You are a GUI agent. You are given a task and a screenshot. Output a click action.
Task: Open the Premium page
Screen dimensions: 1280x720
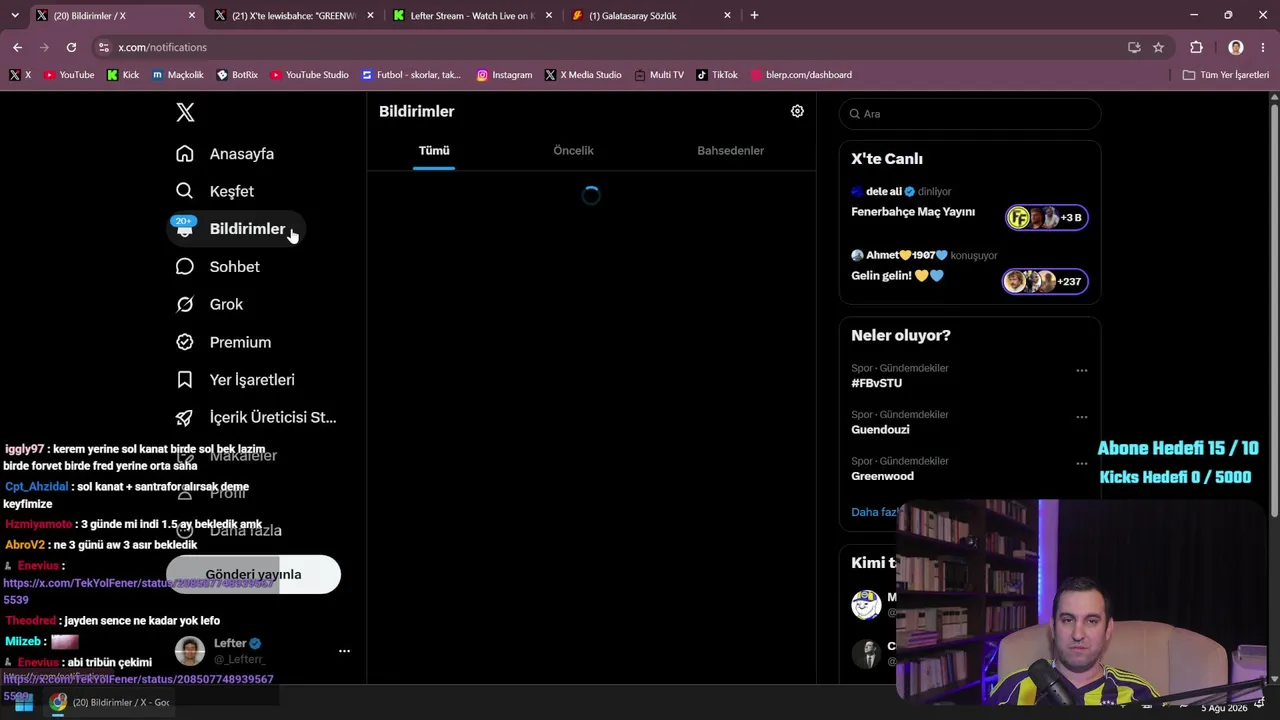224,342
